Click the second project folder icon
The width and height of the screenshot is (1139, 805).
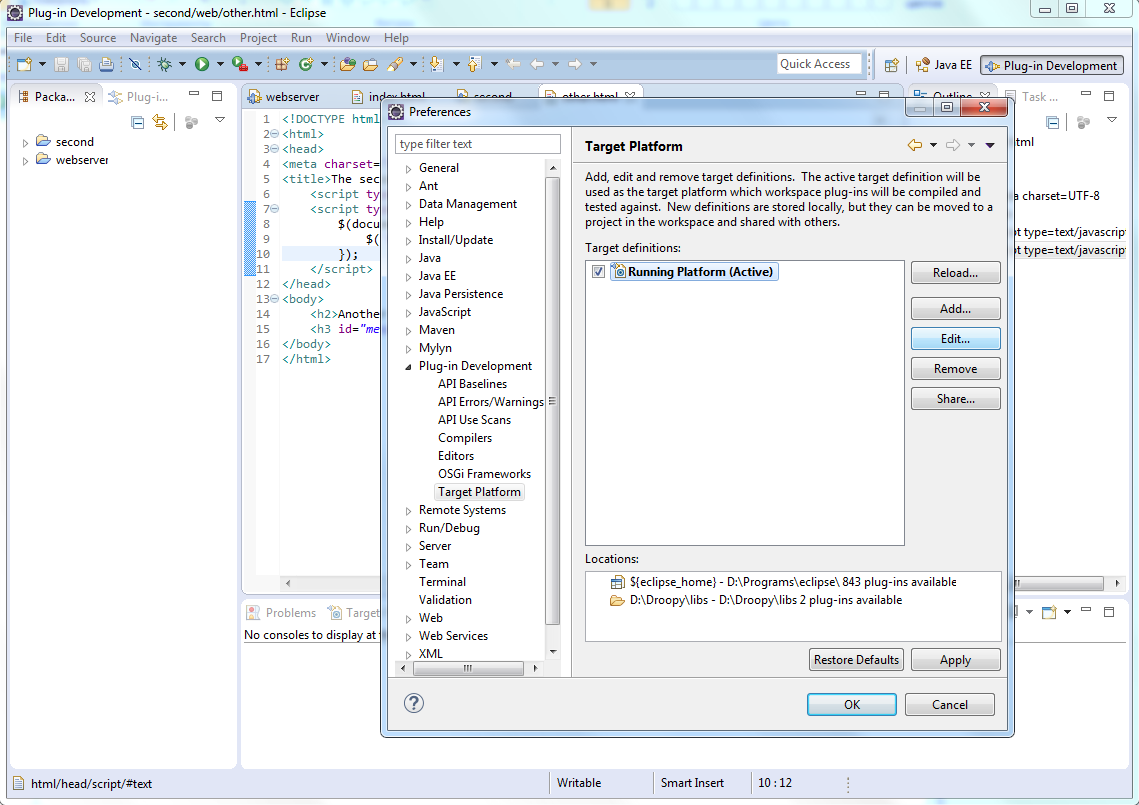click(x=44, y=141)
